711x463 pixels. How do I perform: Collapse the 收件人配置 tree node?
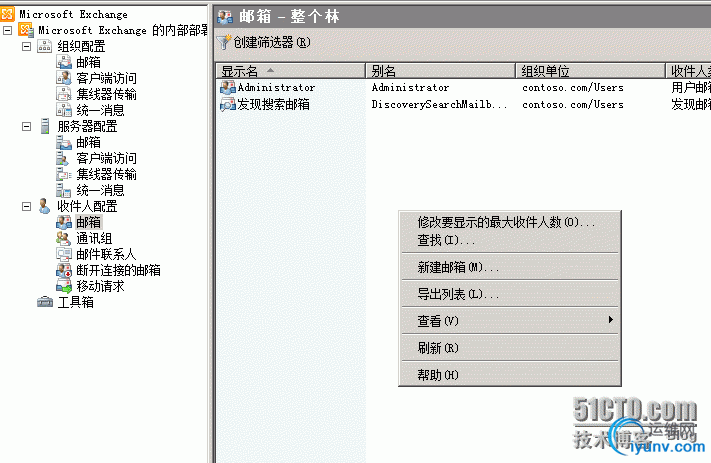[27, 206]
